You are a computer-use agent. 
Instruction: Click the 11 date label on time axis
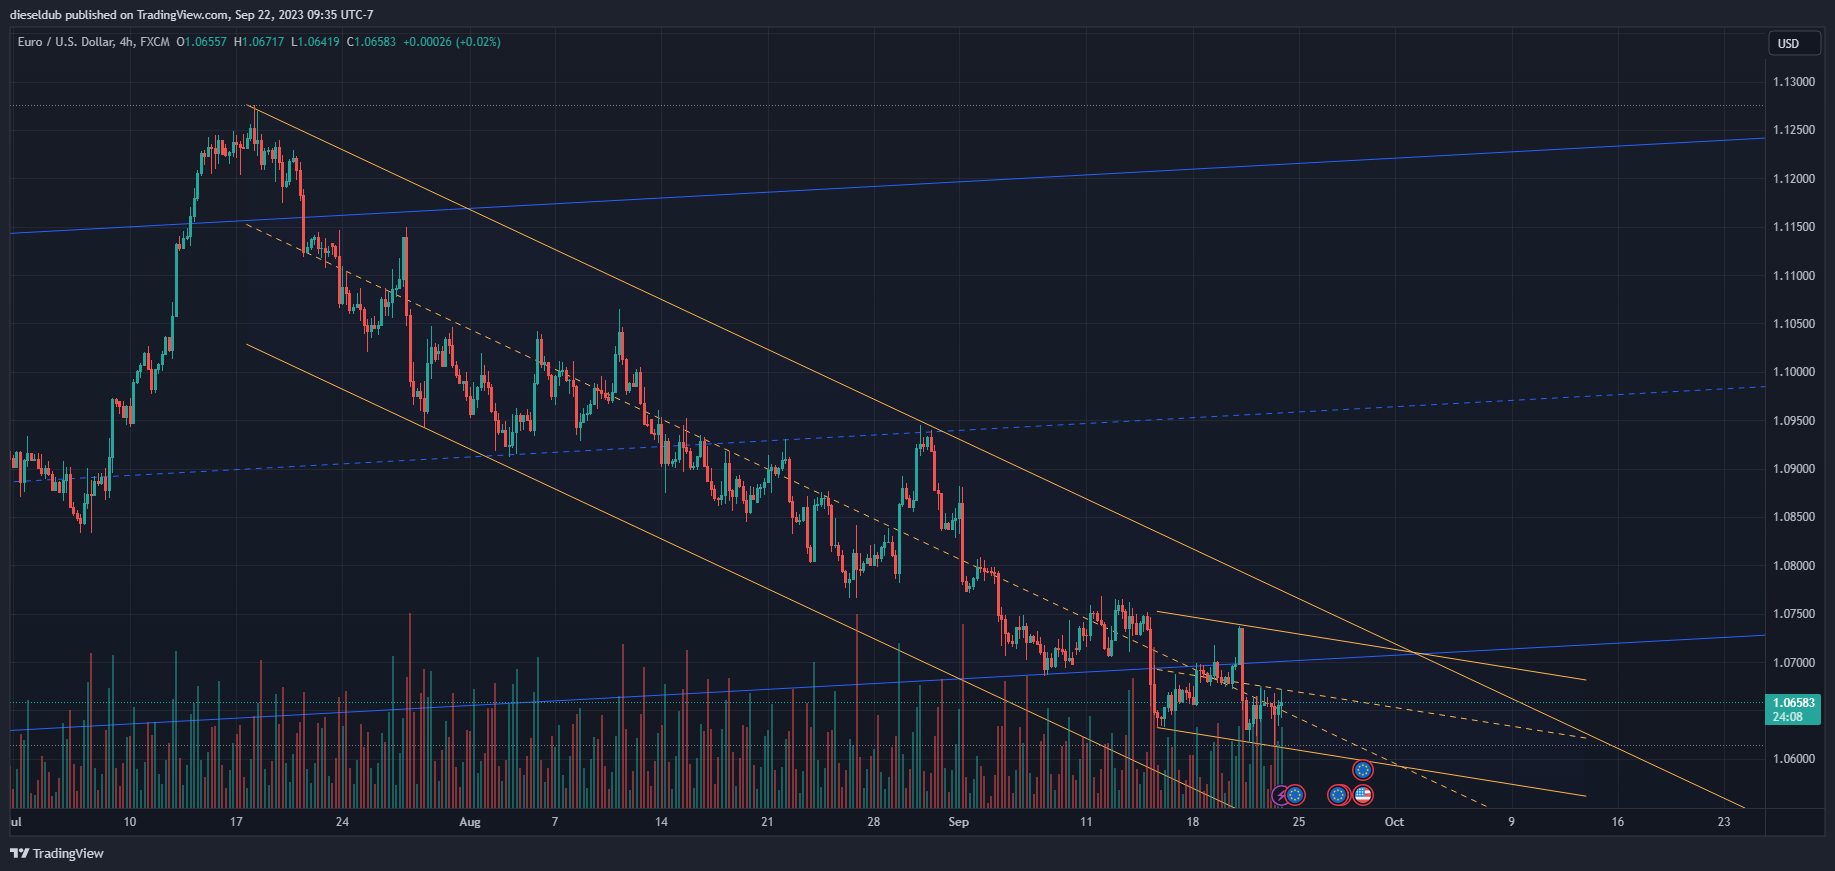[1086, 822]
